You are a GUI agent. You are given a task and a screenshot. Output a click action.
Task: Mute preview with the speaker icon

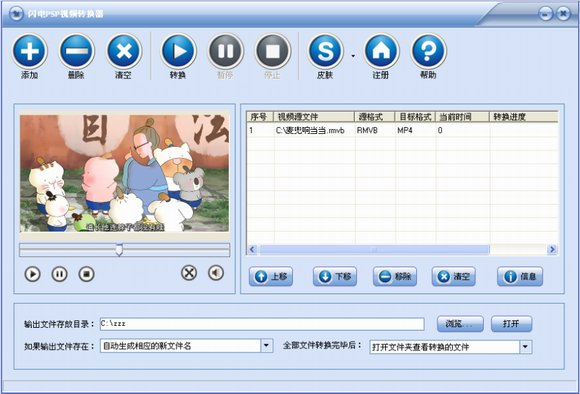click(x=216, y=273)
